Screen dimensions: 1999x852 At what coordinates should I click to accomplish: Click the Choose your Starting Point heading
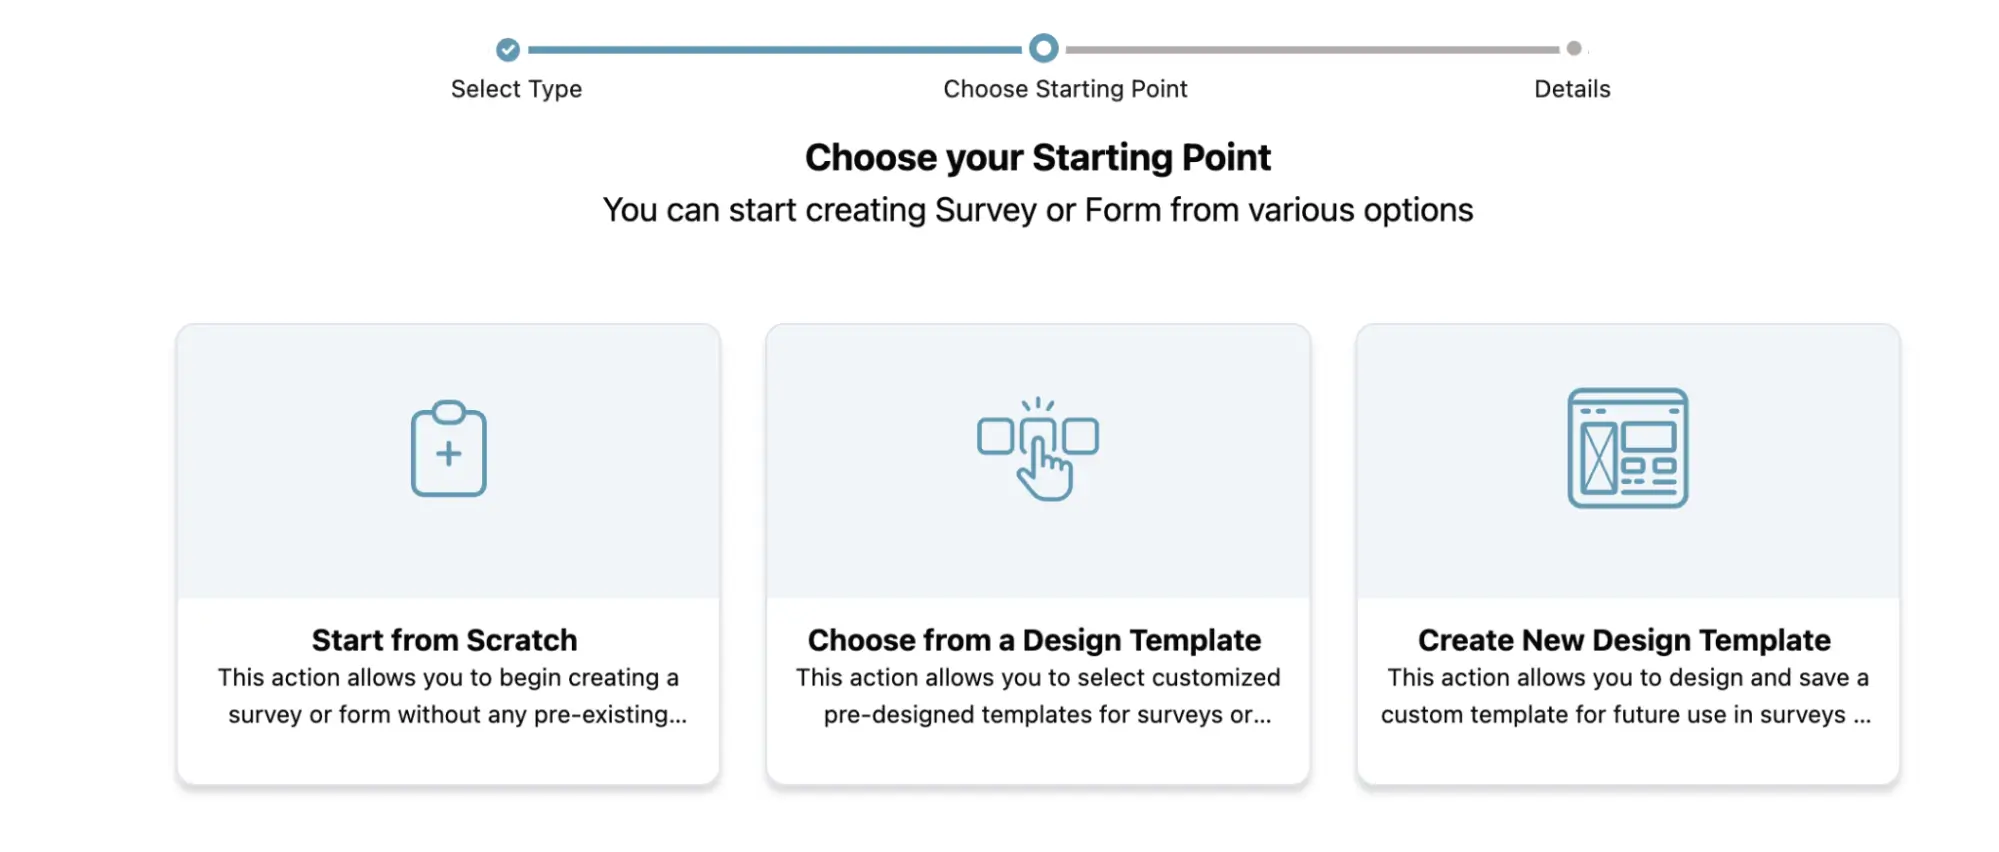click(x=1037, y=158)
